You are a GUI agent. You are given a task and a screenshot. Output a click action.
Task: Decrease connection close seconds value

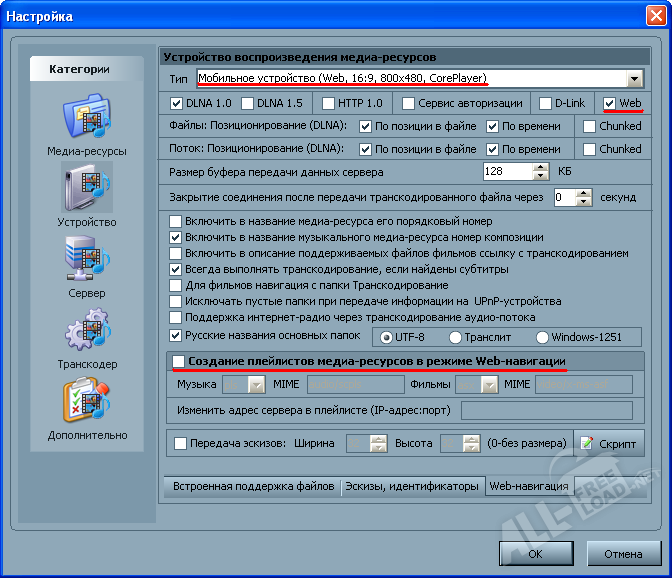pos(585,203)
